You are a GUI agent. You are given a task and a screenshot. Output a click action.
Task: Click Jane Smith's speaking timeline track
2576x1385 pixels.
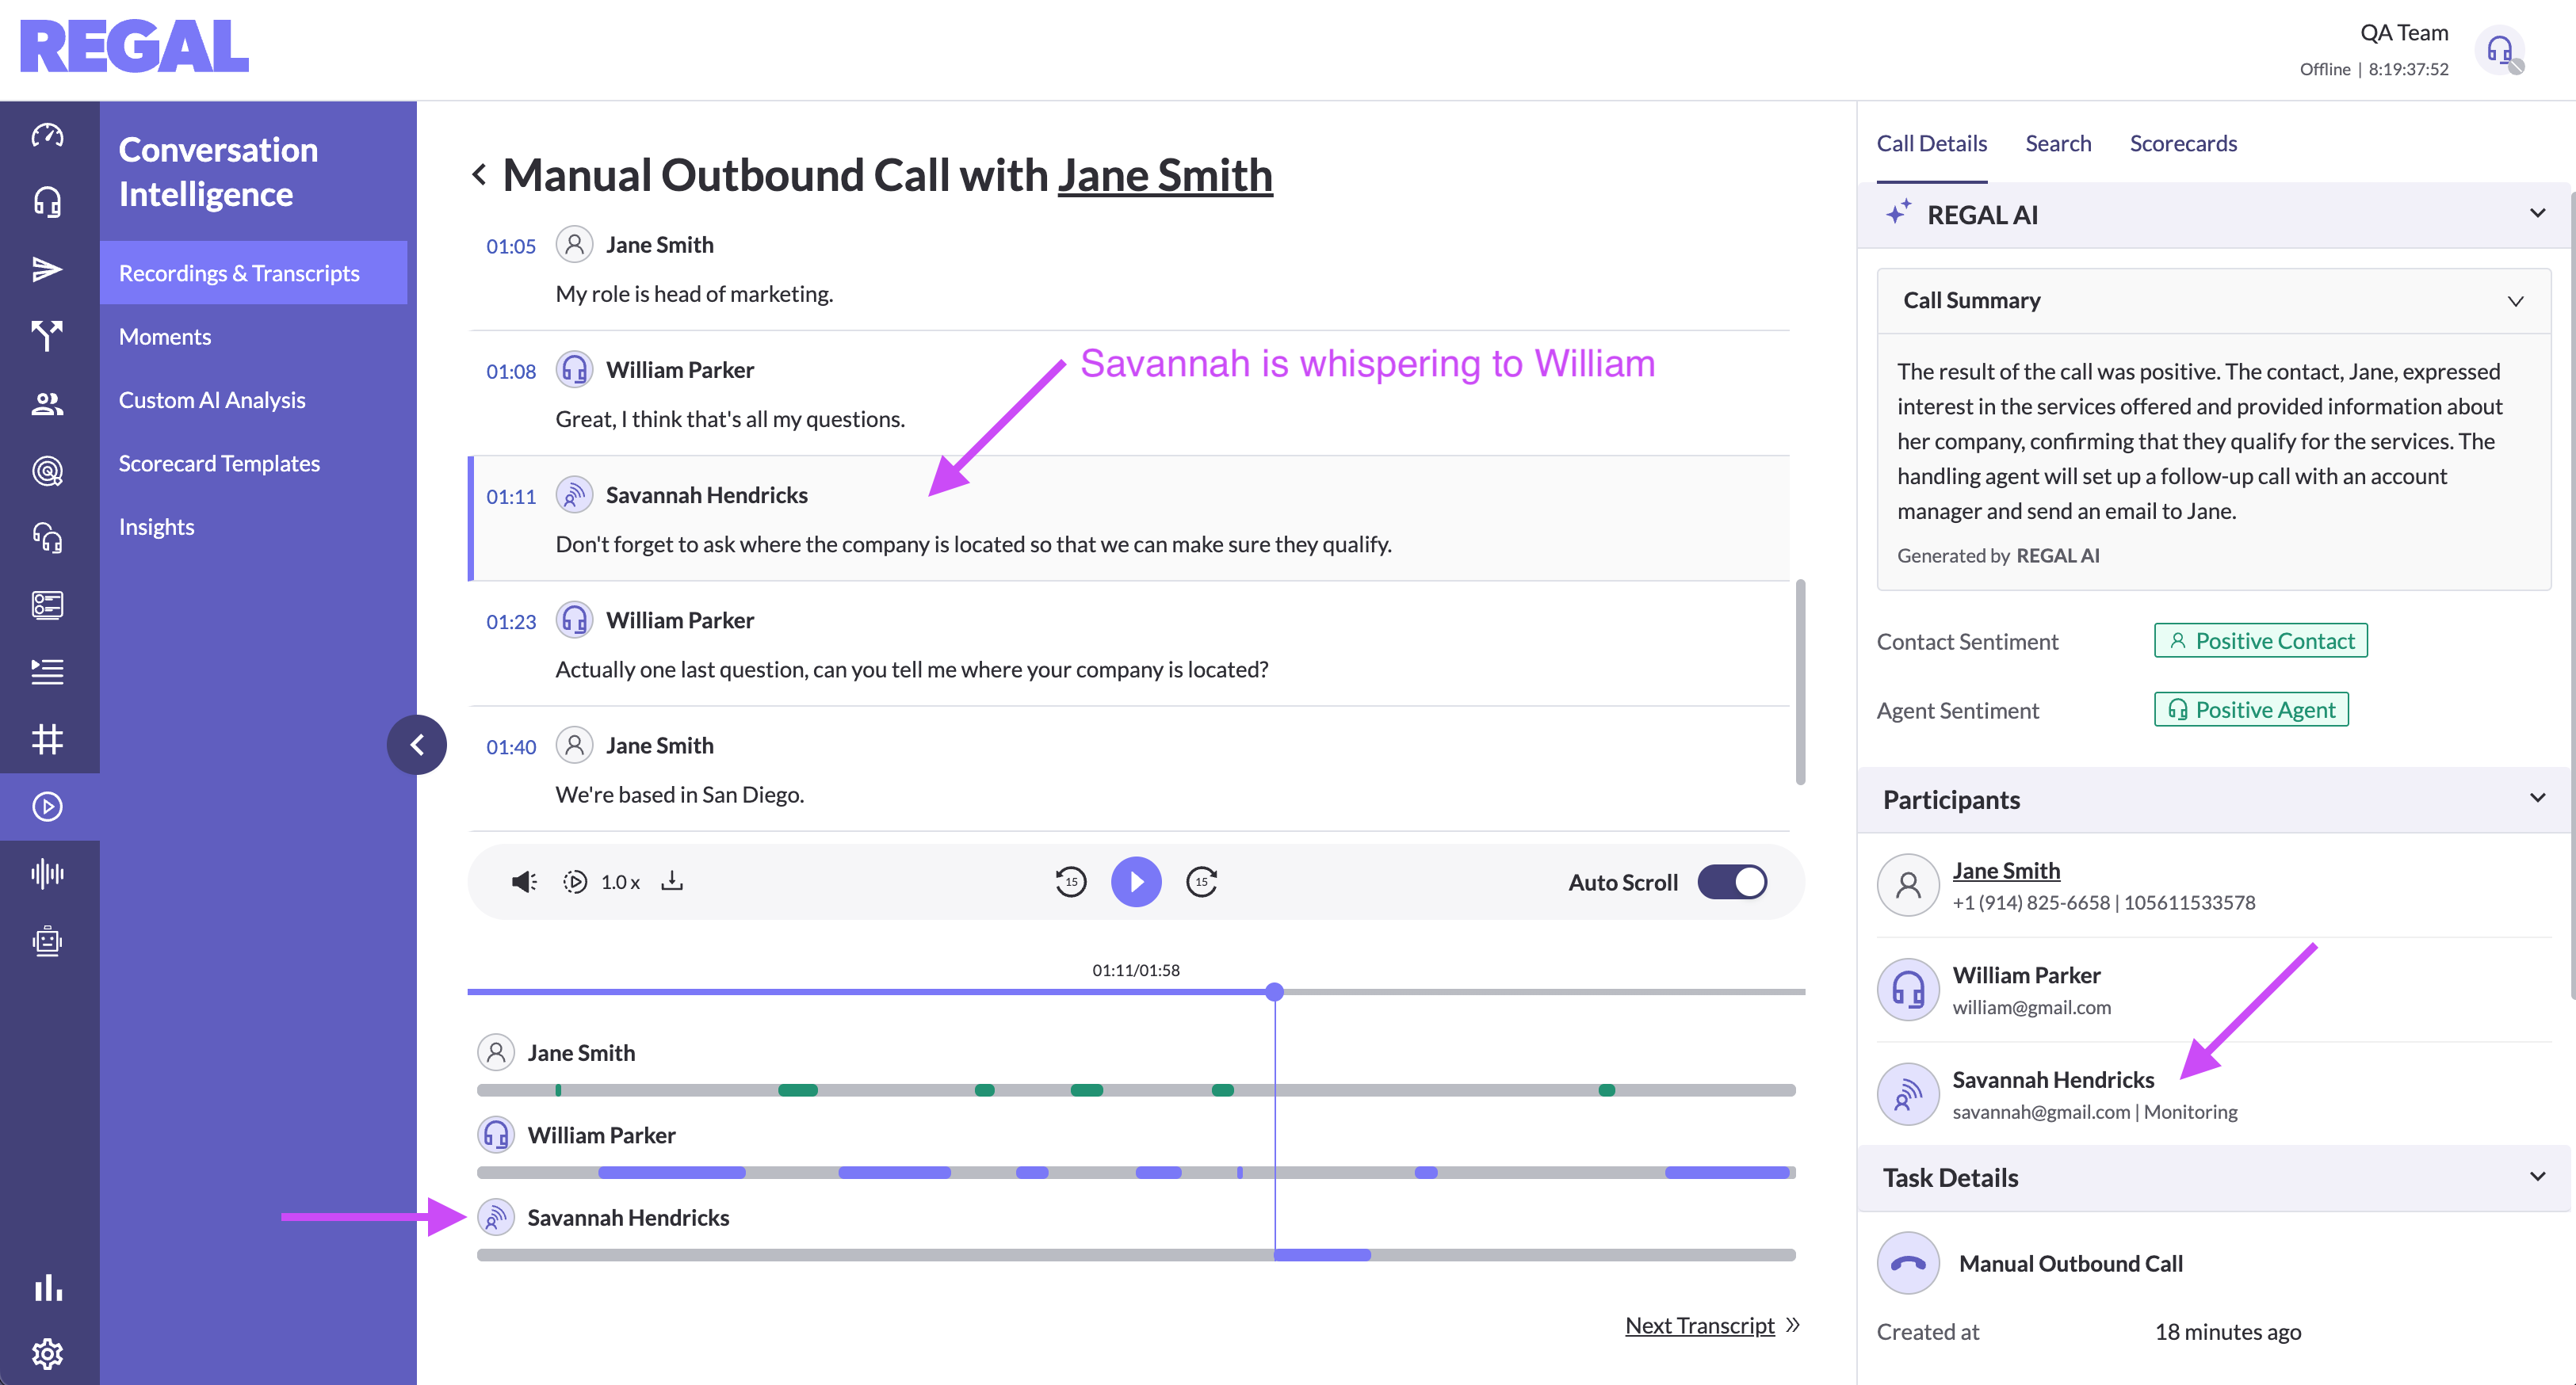click(1136, 1090)
